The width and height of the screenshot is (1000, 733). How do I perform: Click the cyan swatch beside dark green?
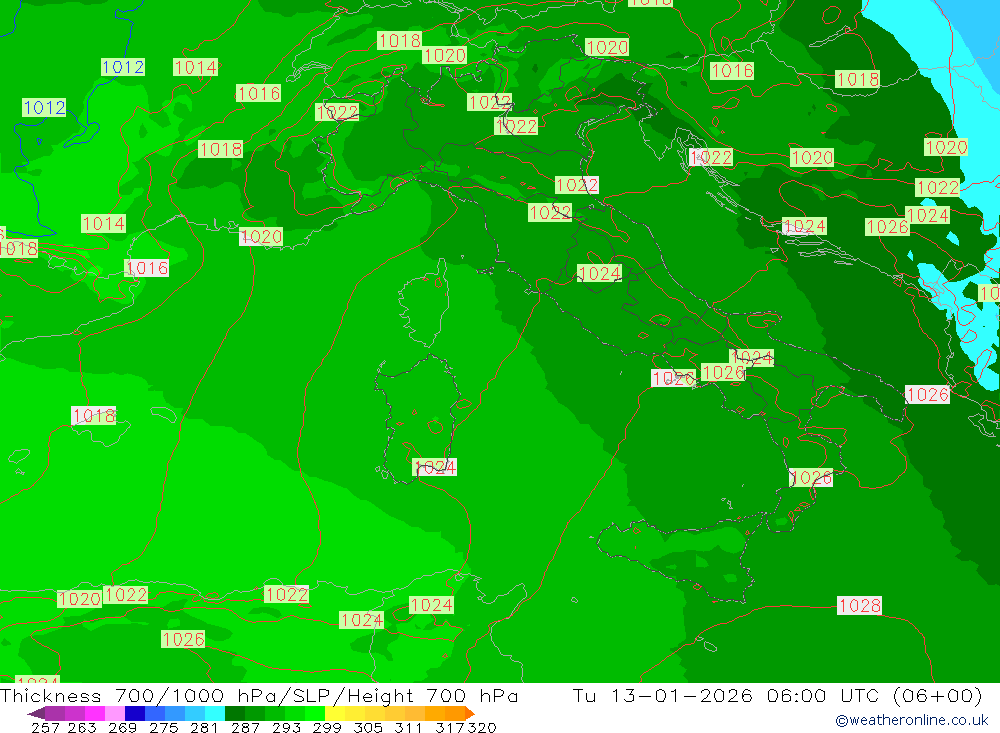click(x=215, y=713)
